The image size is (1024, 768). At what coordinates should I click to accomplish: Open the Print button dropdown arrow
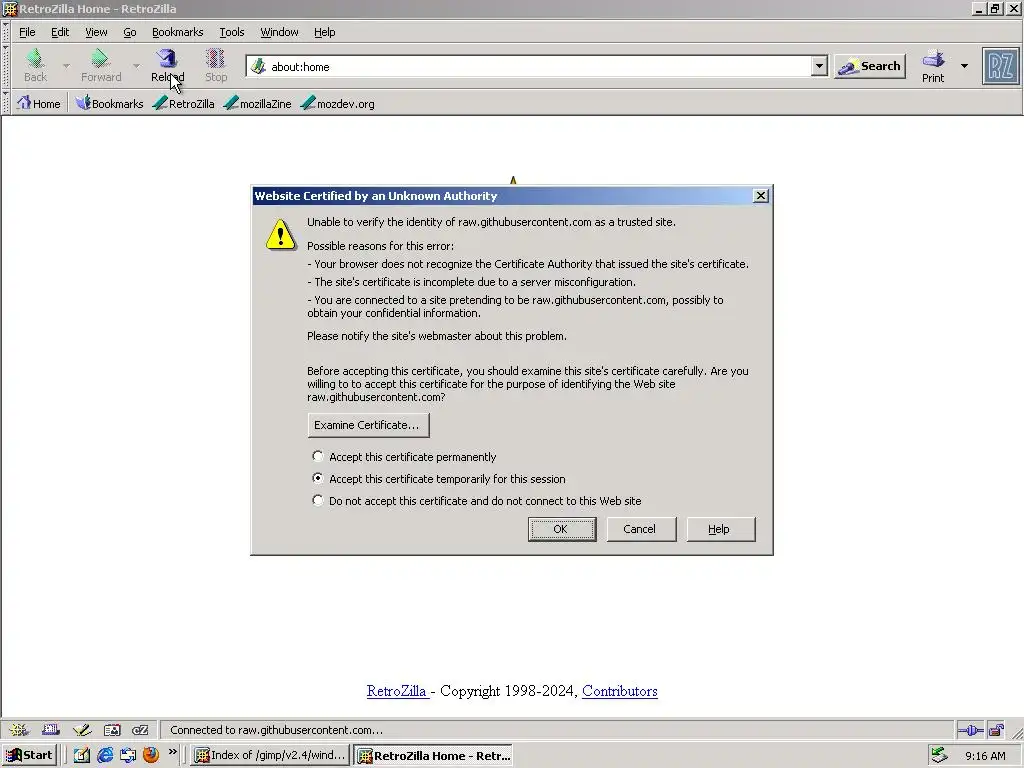964,65
